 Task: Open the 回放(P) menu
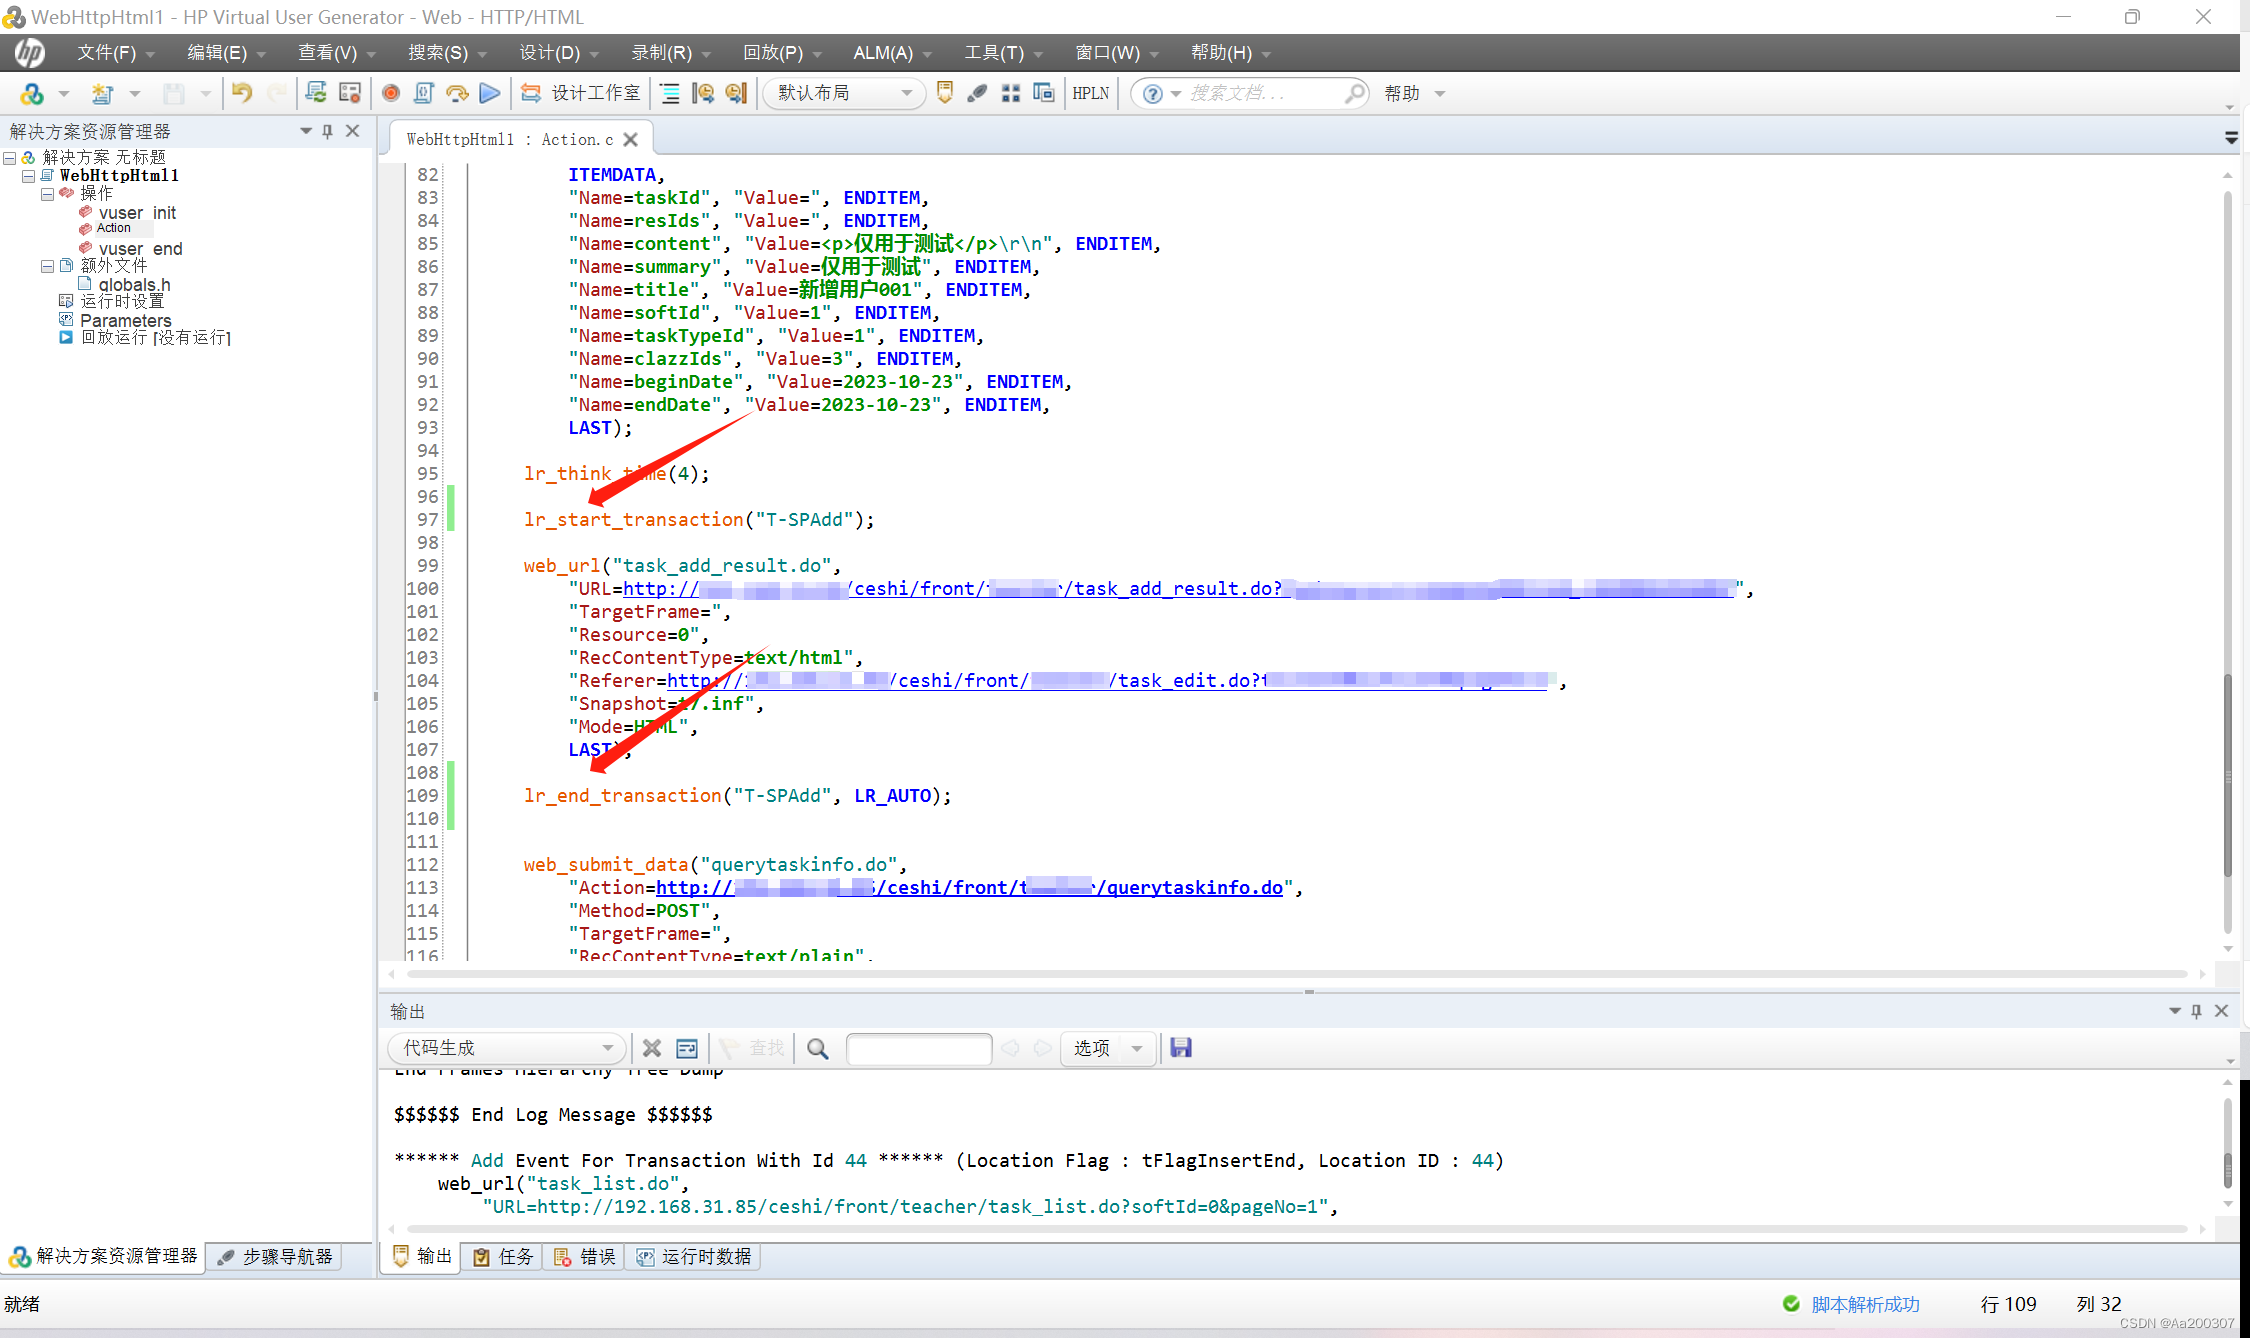(781, 52)
